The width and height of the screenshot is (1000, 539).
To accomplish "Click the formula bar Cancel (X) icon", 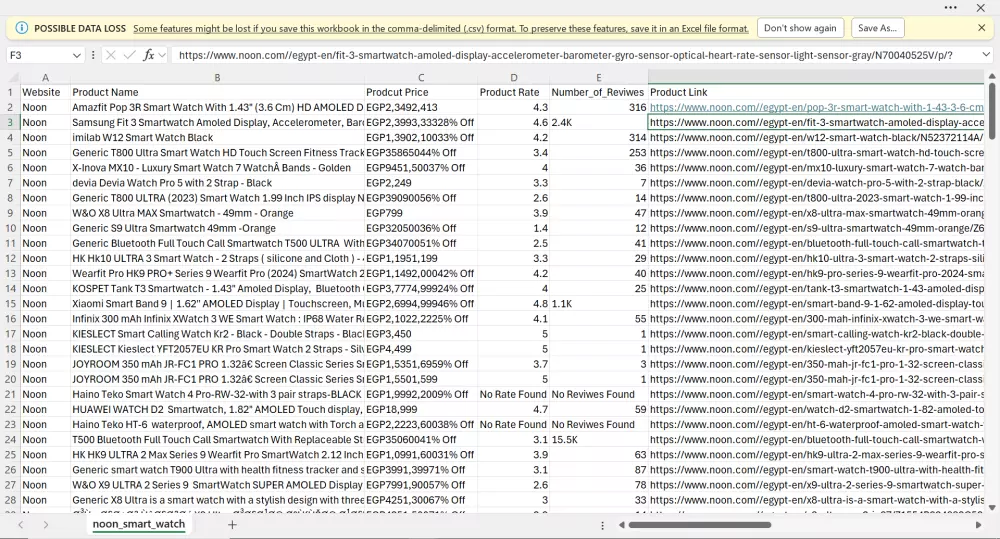I will click(x=111, y=55).
